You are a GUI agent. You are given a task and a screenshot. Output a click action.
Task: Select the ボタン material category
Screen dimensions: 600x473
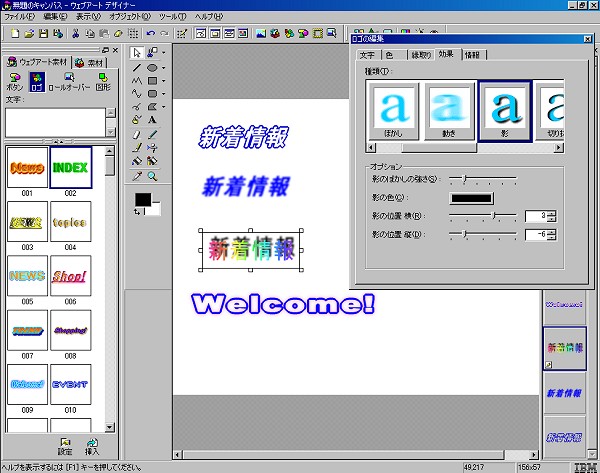pyautogui.click(x=15, y=82)
